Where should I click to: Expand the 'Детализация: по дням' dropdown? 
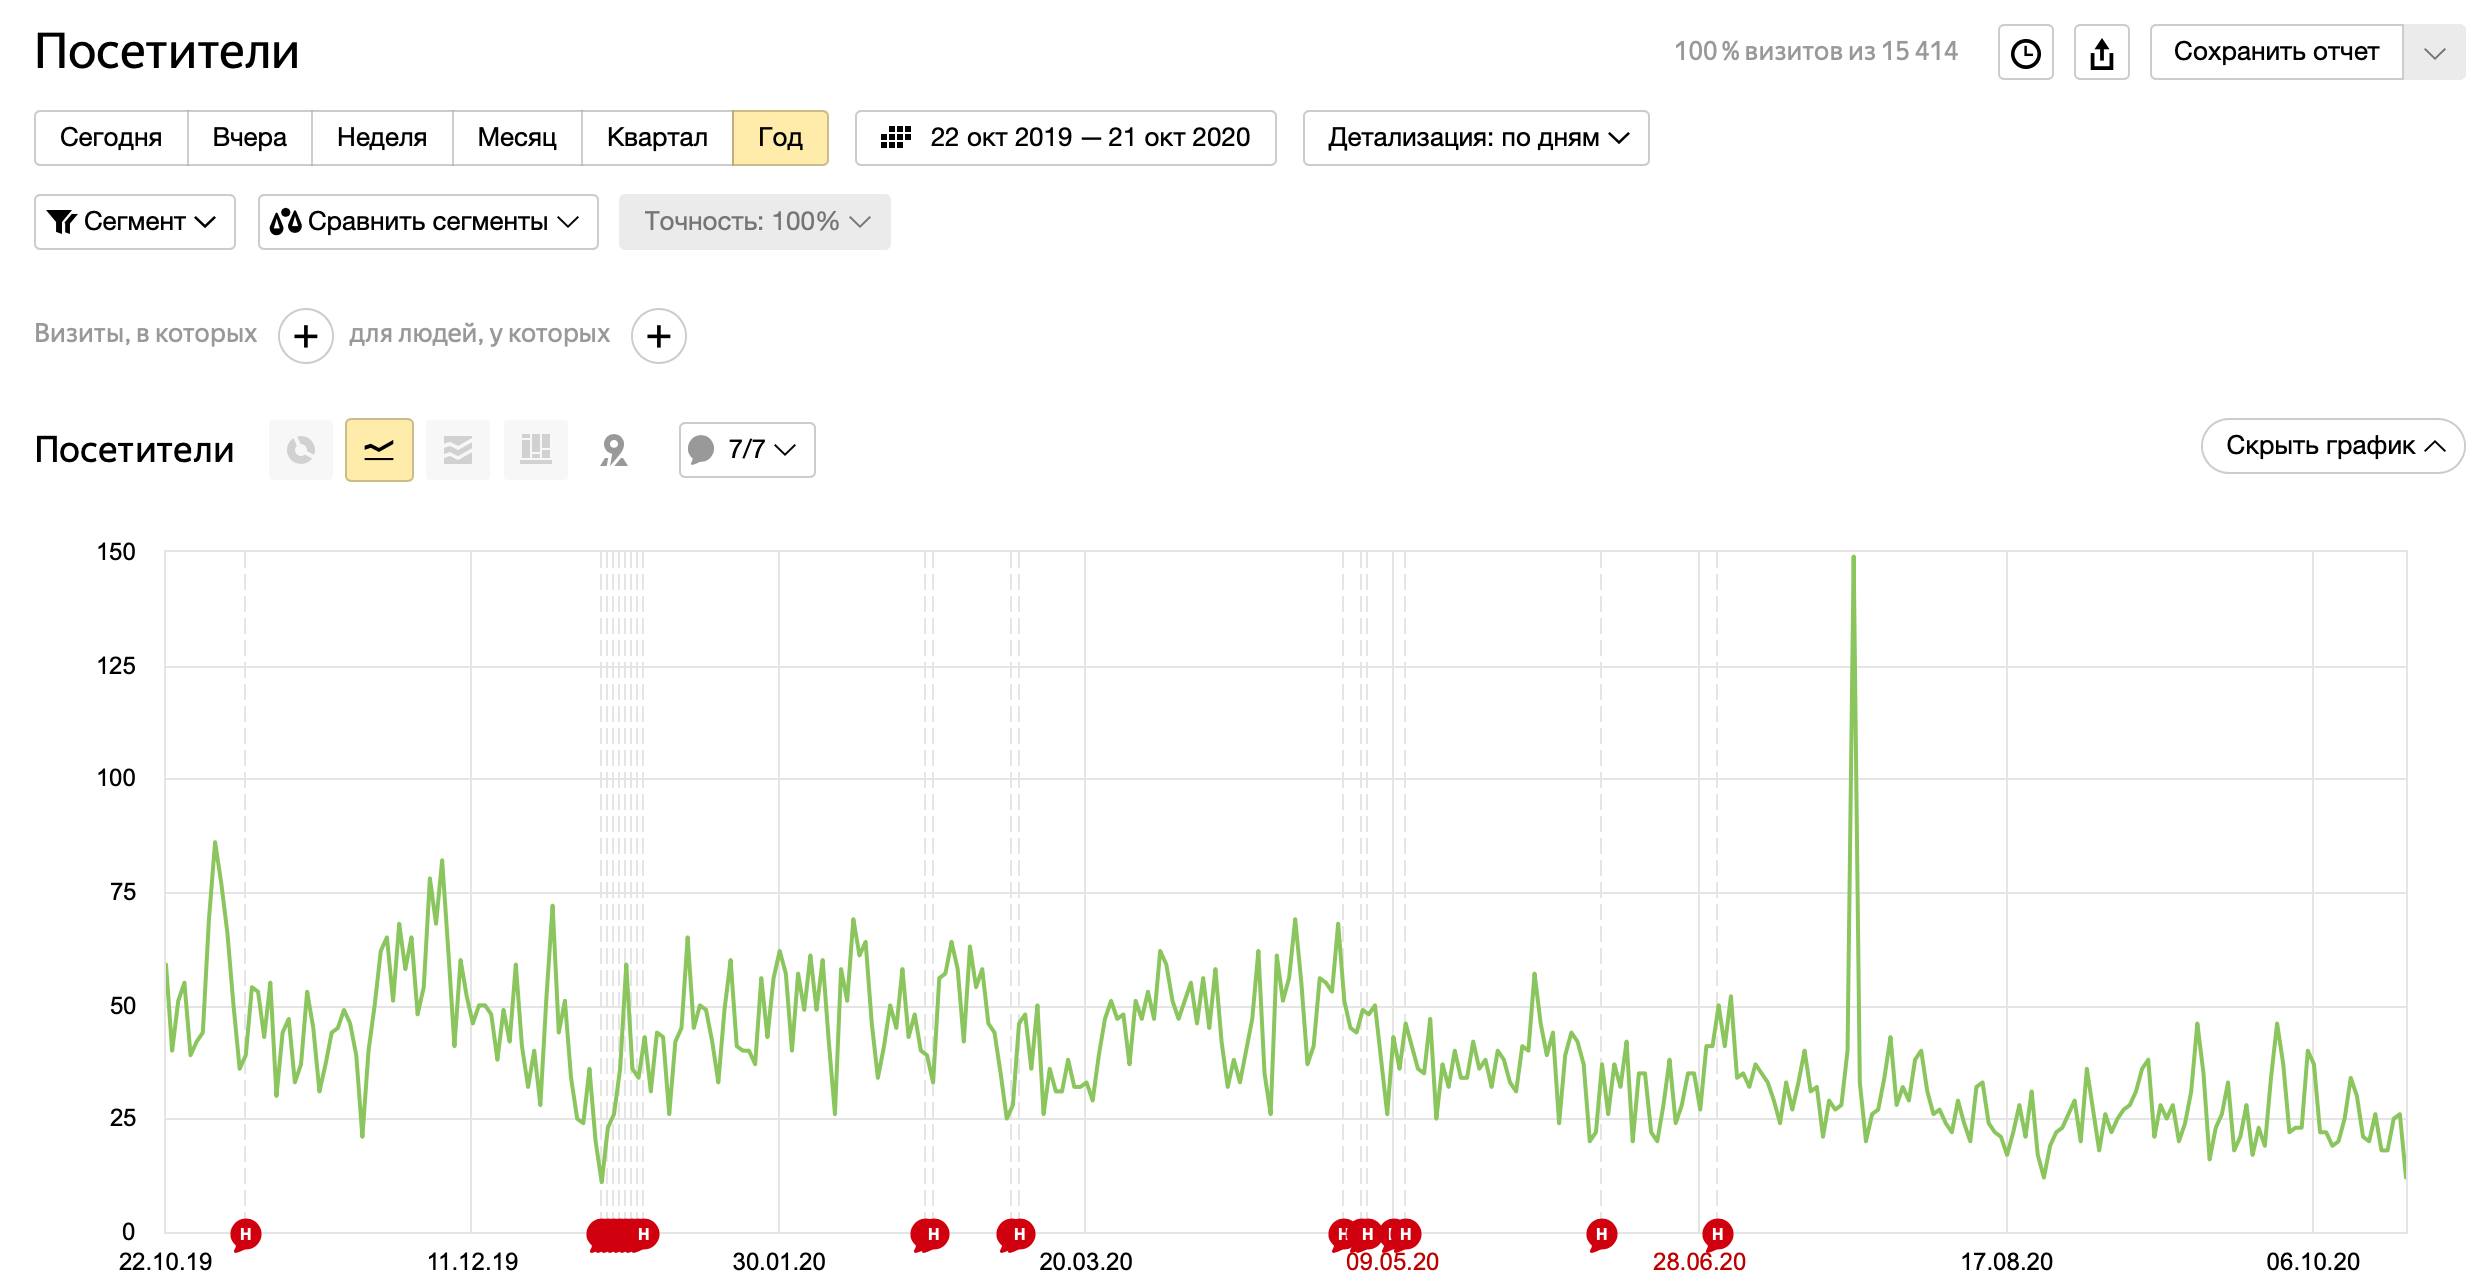(1475, 138)
